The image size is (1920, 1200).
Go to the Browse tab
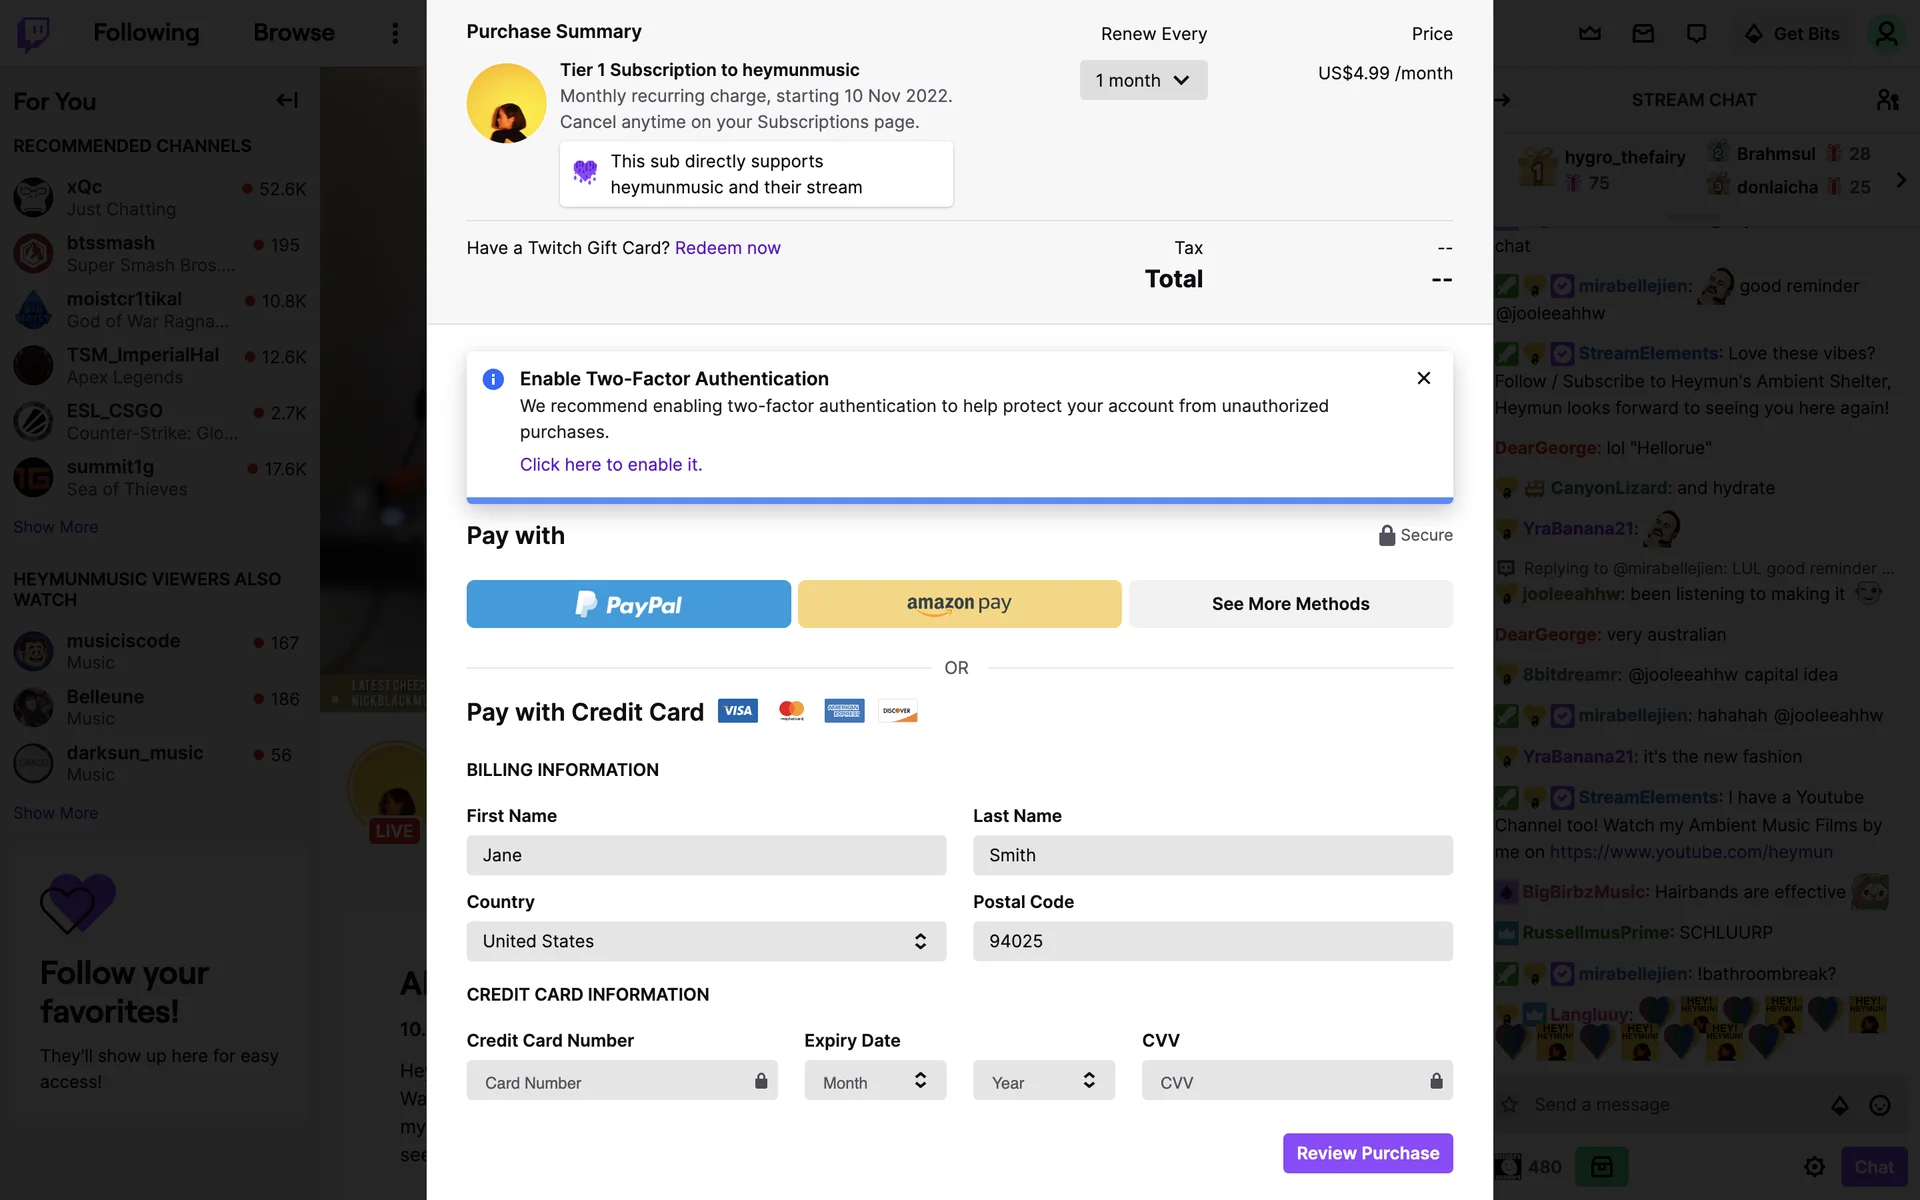pyautogui.click(x=293, y=33)
